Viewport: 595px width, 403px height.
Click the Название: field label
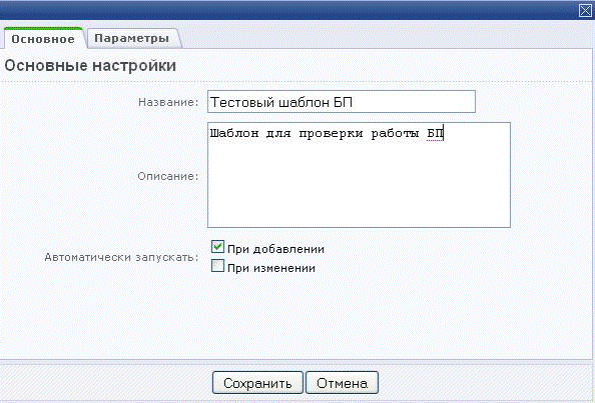[x=168, y=102]
